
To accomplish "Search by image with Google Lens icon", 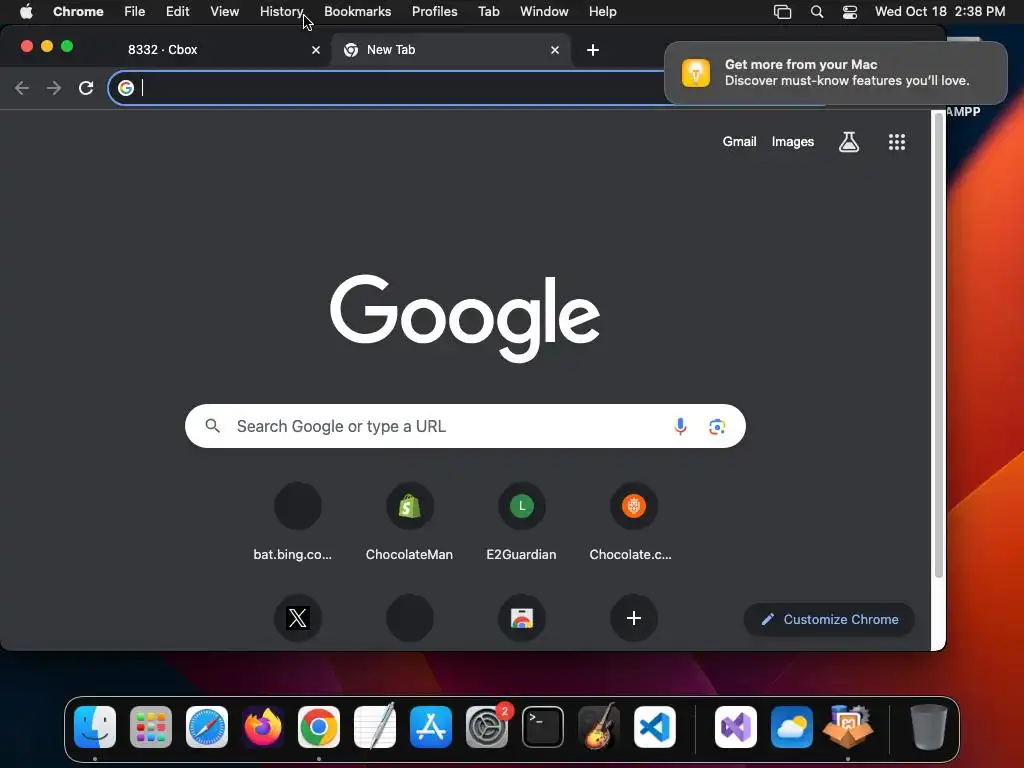I will coord(717,426).
